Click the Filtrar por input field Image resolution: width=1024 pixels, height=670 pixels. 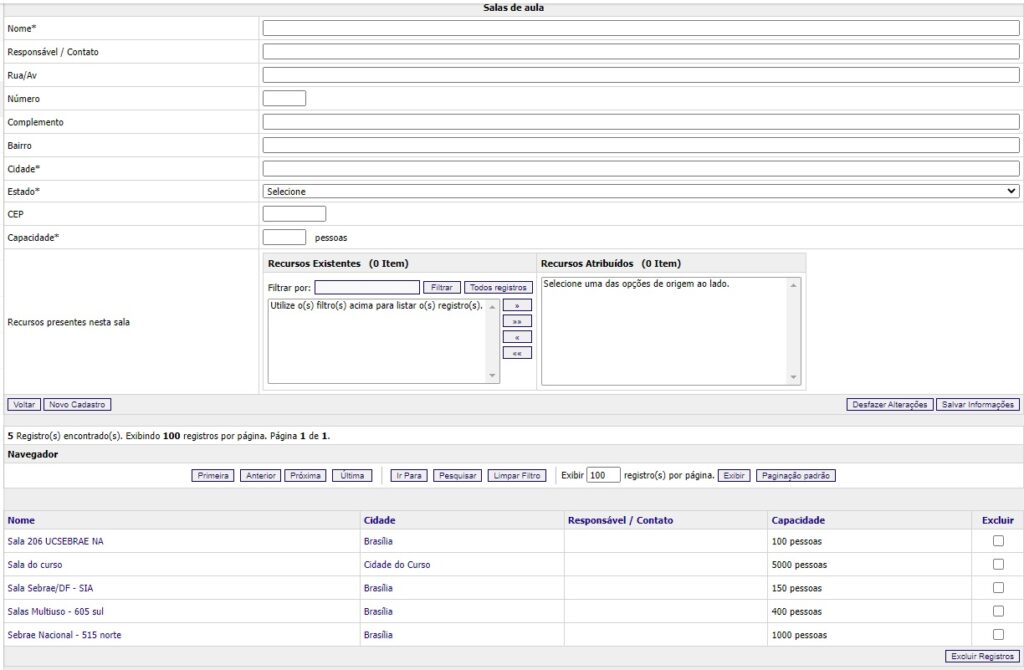coord(366,287)
